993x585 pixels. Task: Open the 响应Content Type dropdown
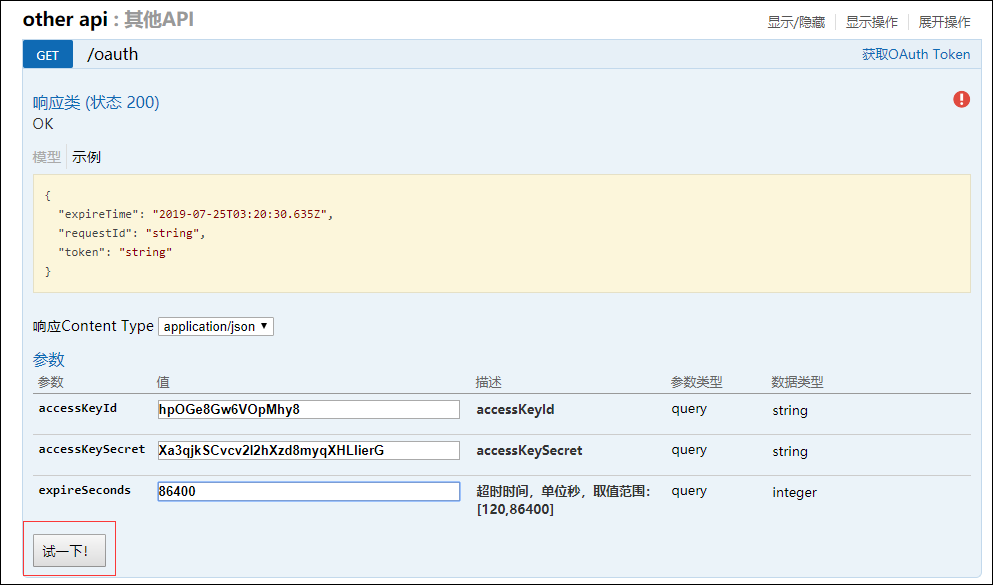[216, 326]
